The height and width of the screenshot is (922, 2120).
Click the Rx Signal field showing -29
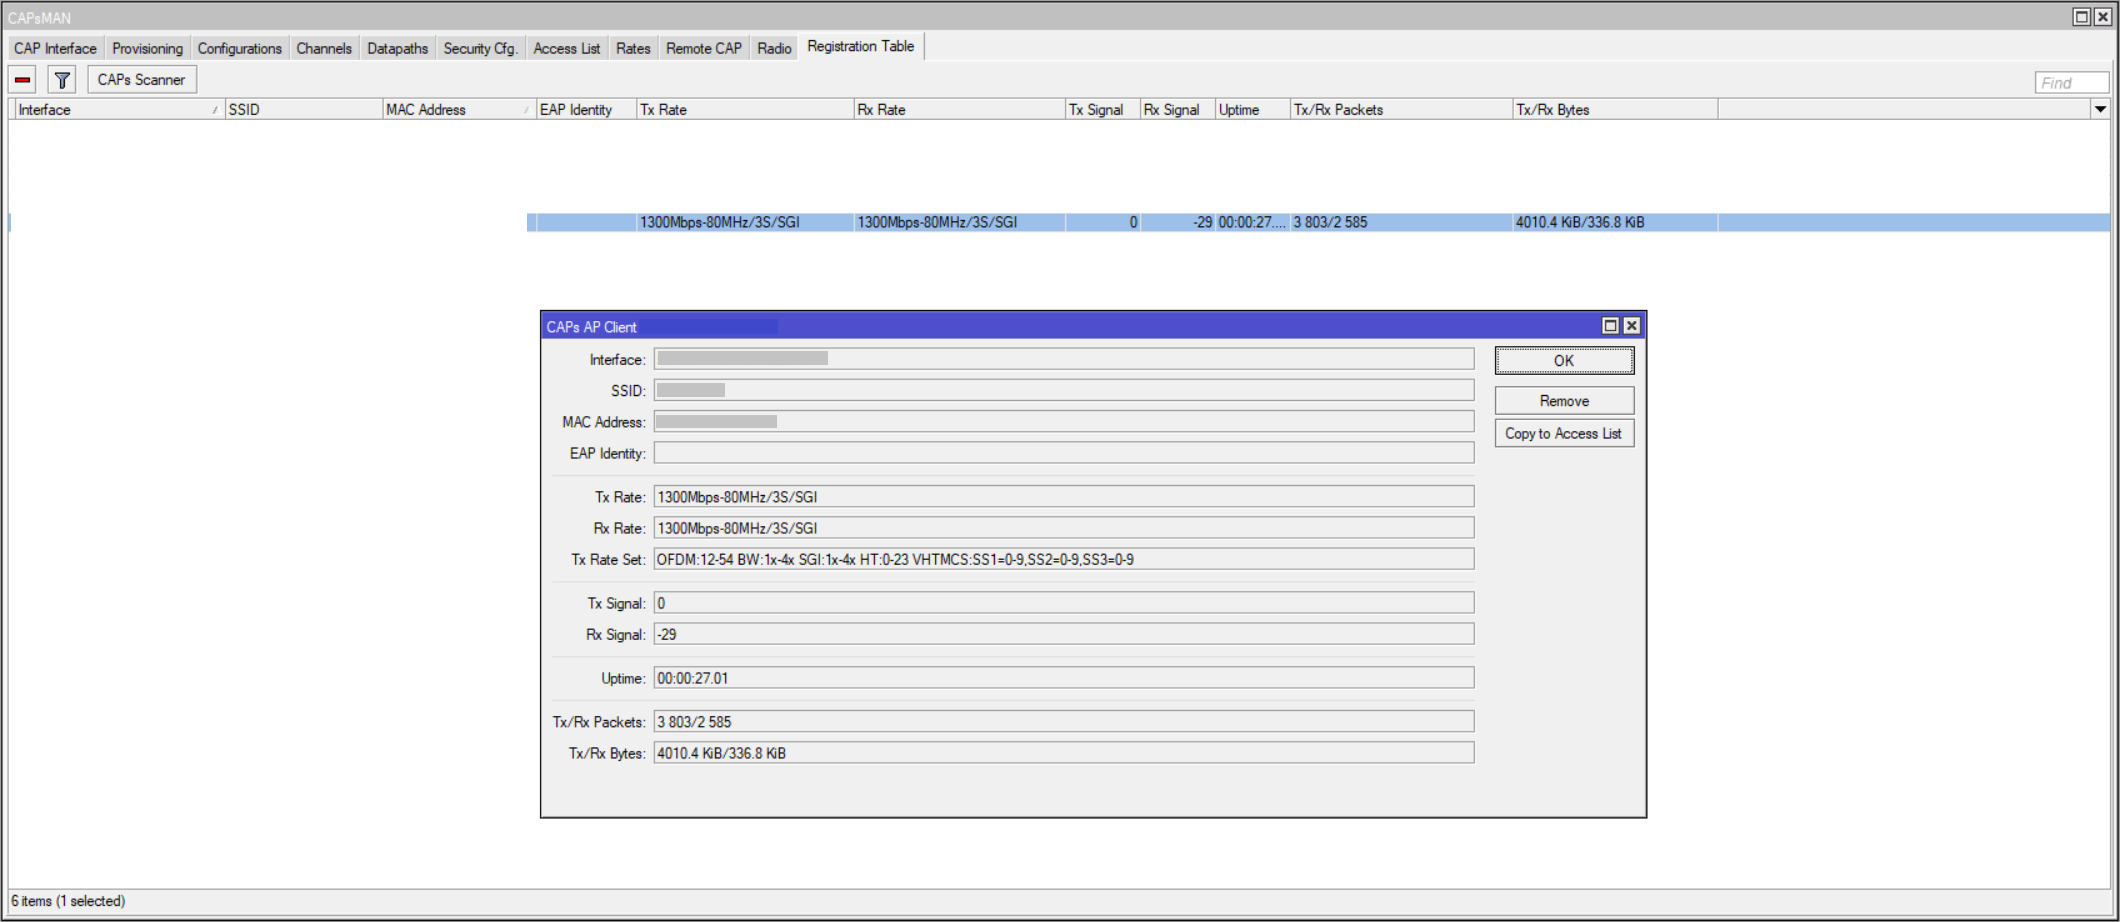pyautogui.click(x=1064, y=634)
